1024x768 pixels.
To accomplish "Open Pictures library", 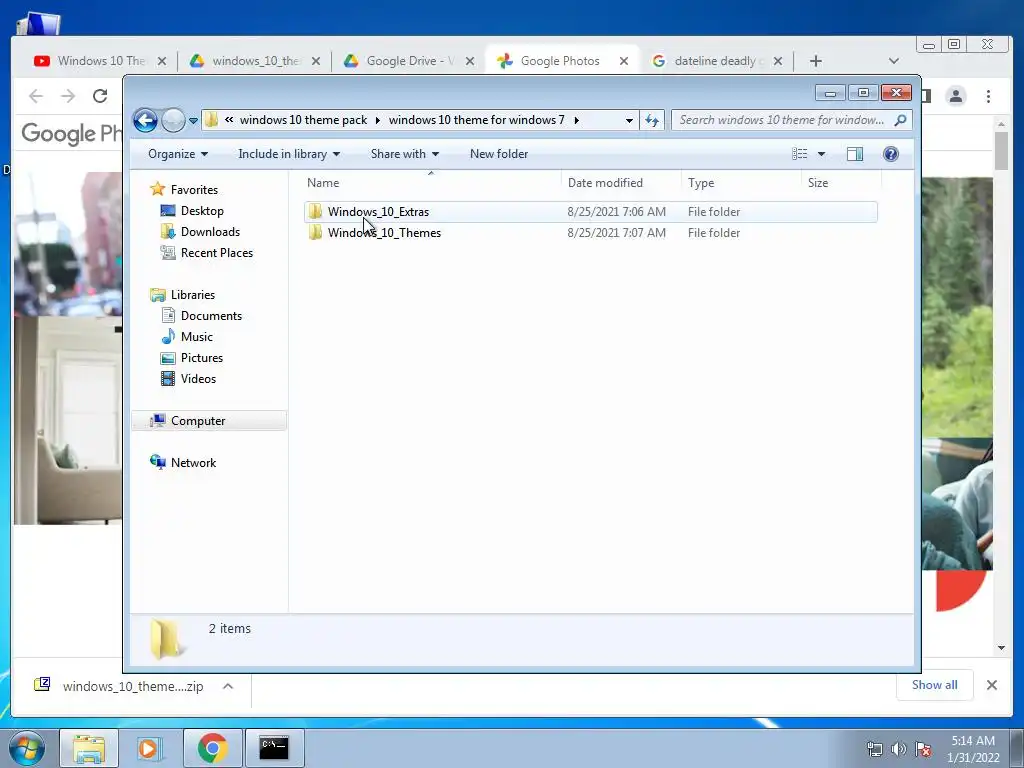I will [202, 358].
